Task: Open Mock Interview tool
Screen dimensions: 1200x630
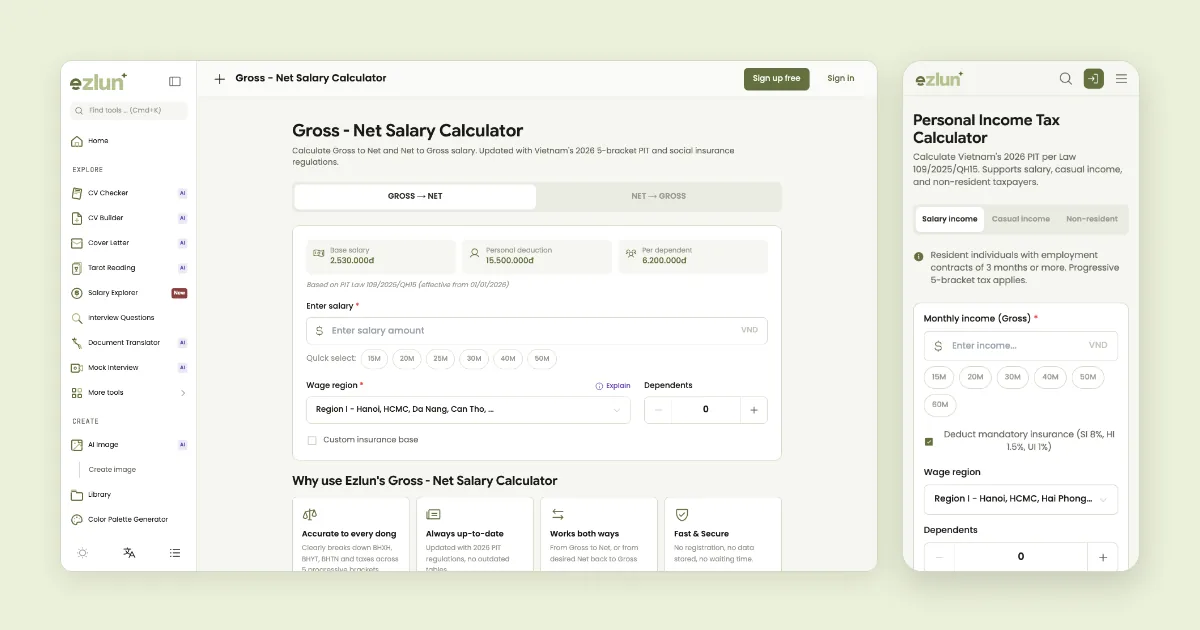Action: [129, 368]
